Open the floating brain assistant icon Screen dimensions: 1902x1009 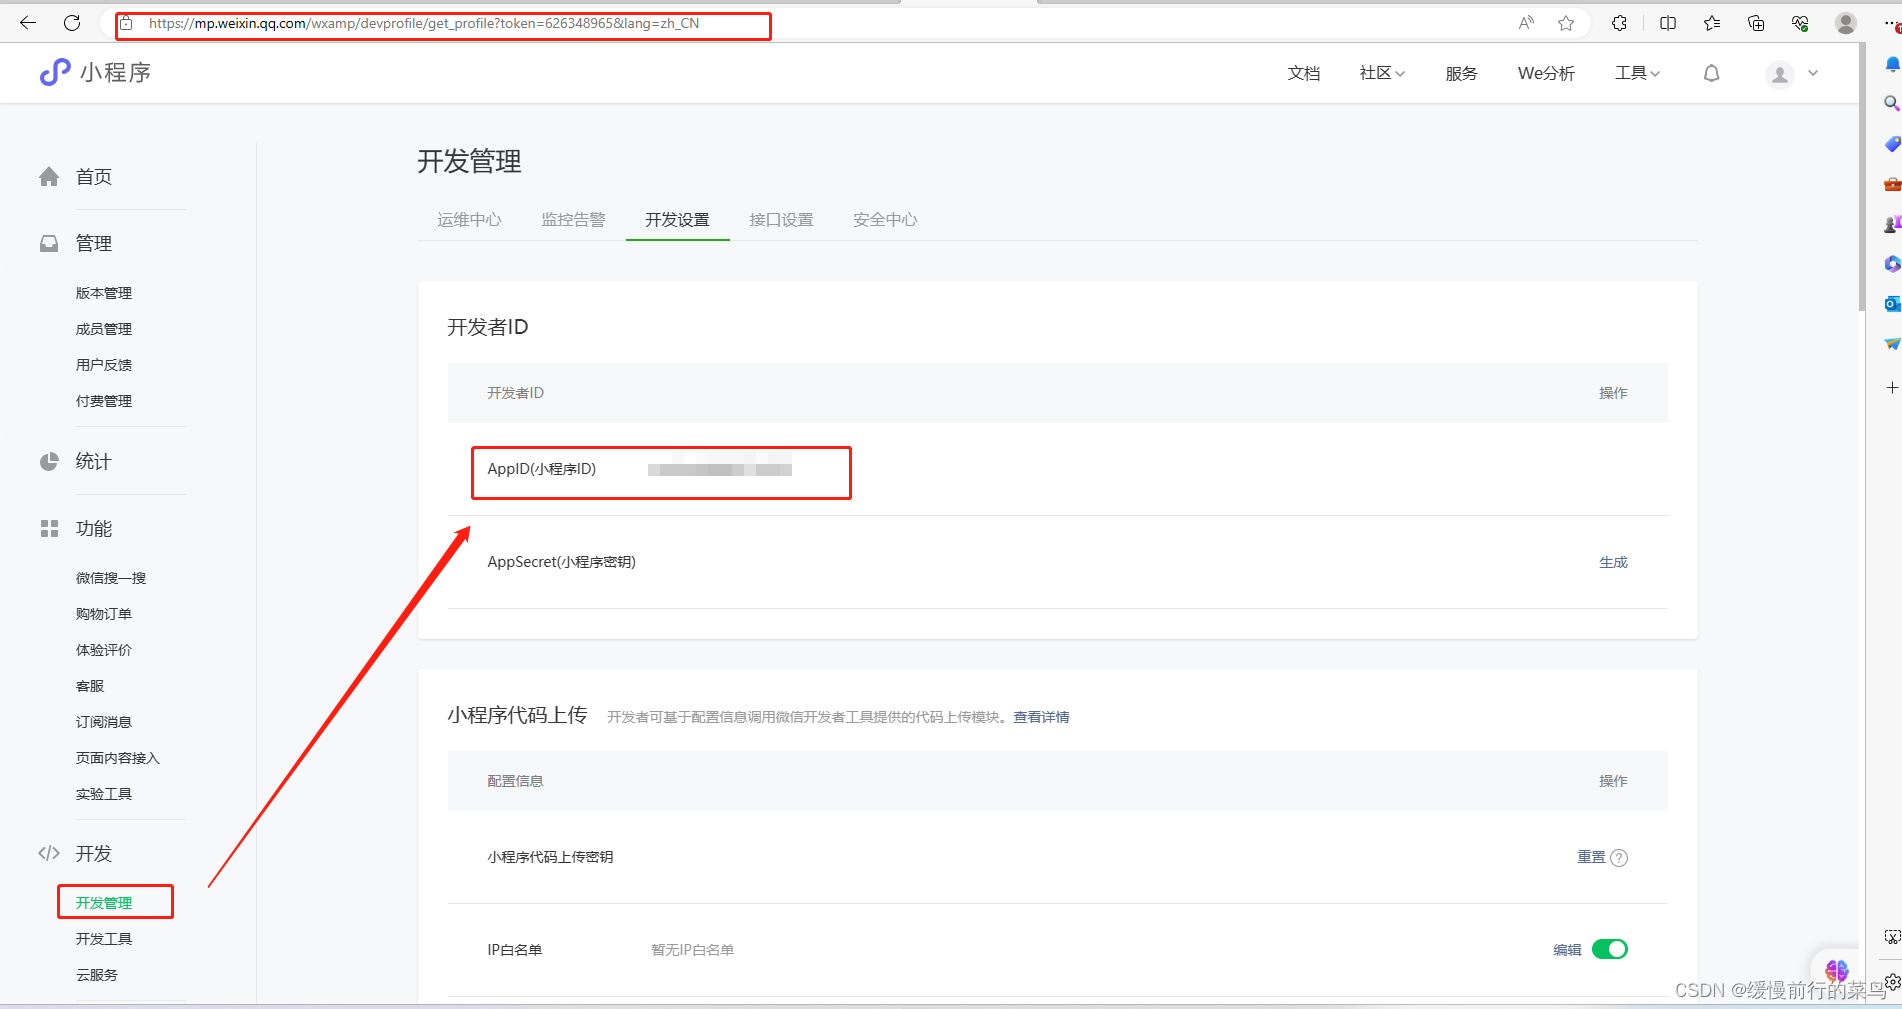(x=1836, y=970)
